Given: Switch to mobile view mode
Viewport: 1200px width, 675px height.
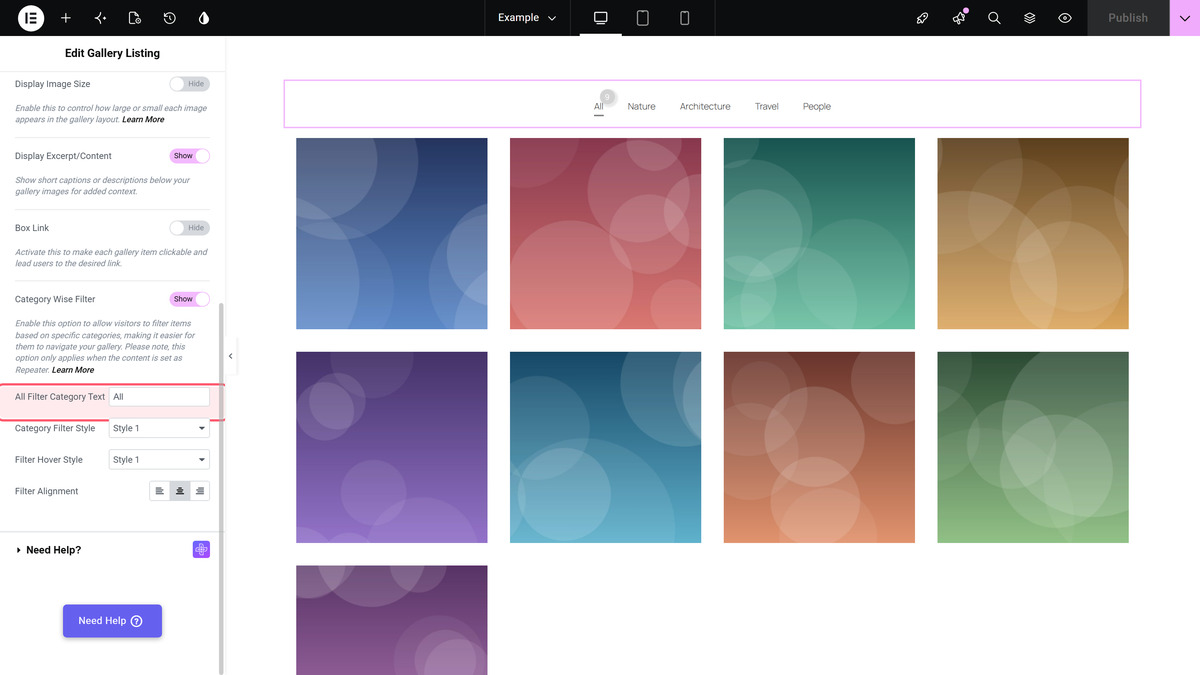Looking at the screenshot, I should 685,18.
